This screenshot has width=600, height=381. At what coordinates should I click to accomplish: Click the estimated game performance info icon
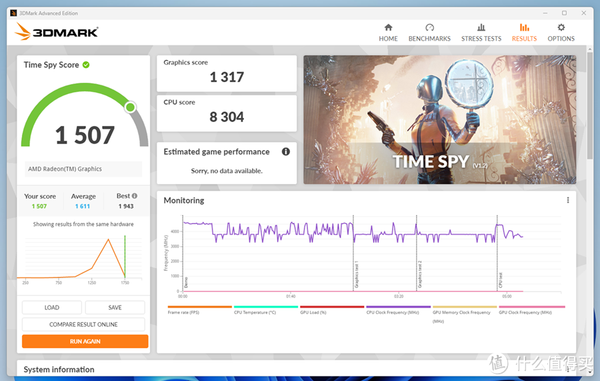coord(286,151)
